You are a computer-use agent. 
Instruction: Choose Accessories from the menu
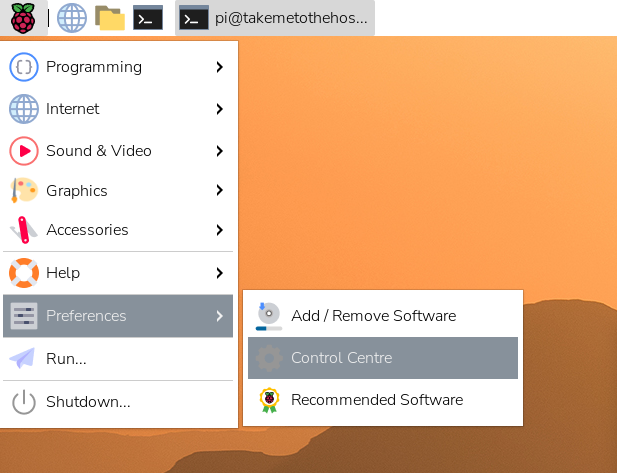[x=118, y=230]
